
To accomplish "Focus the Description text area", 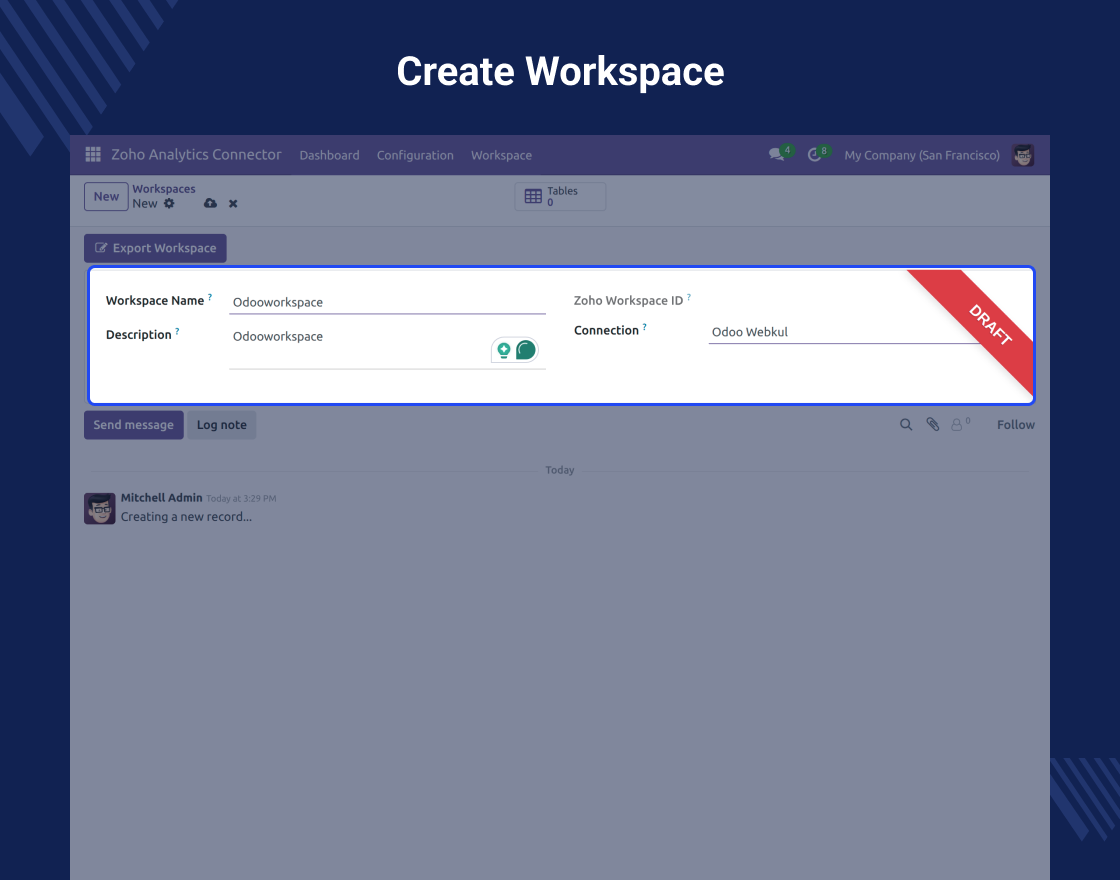I will coord(387,347).
